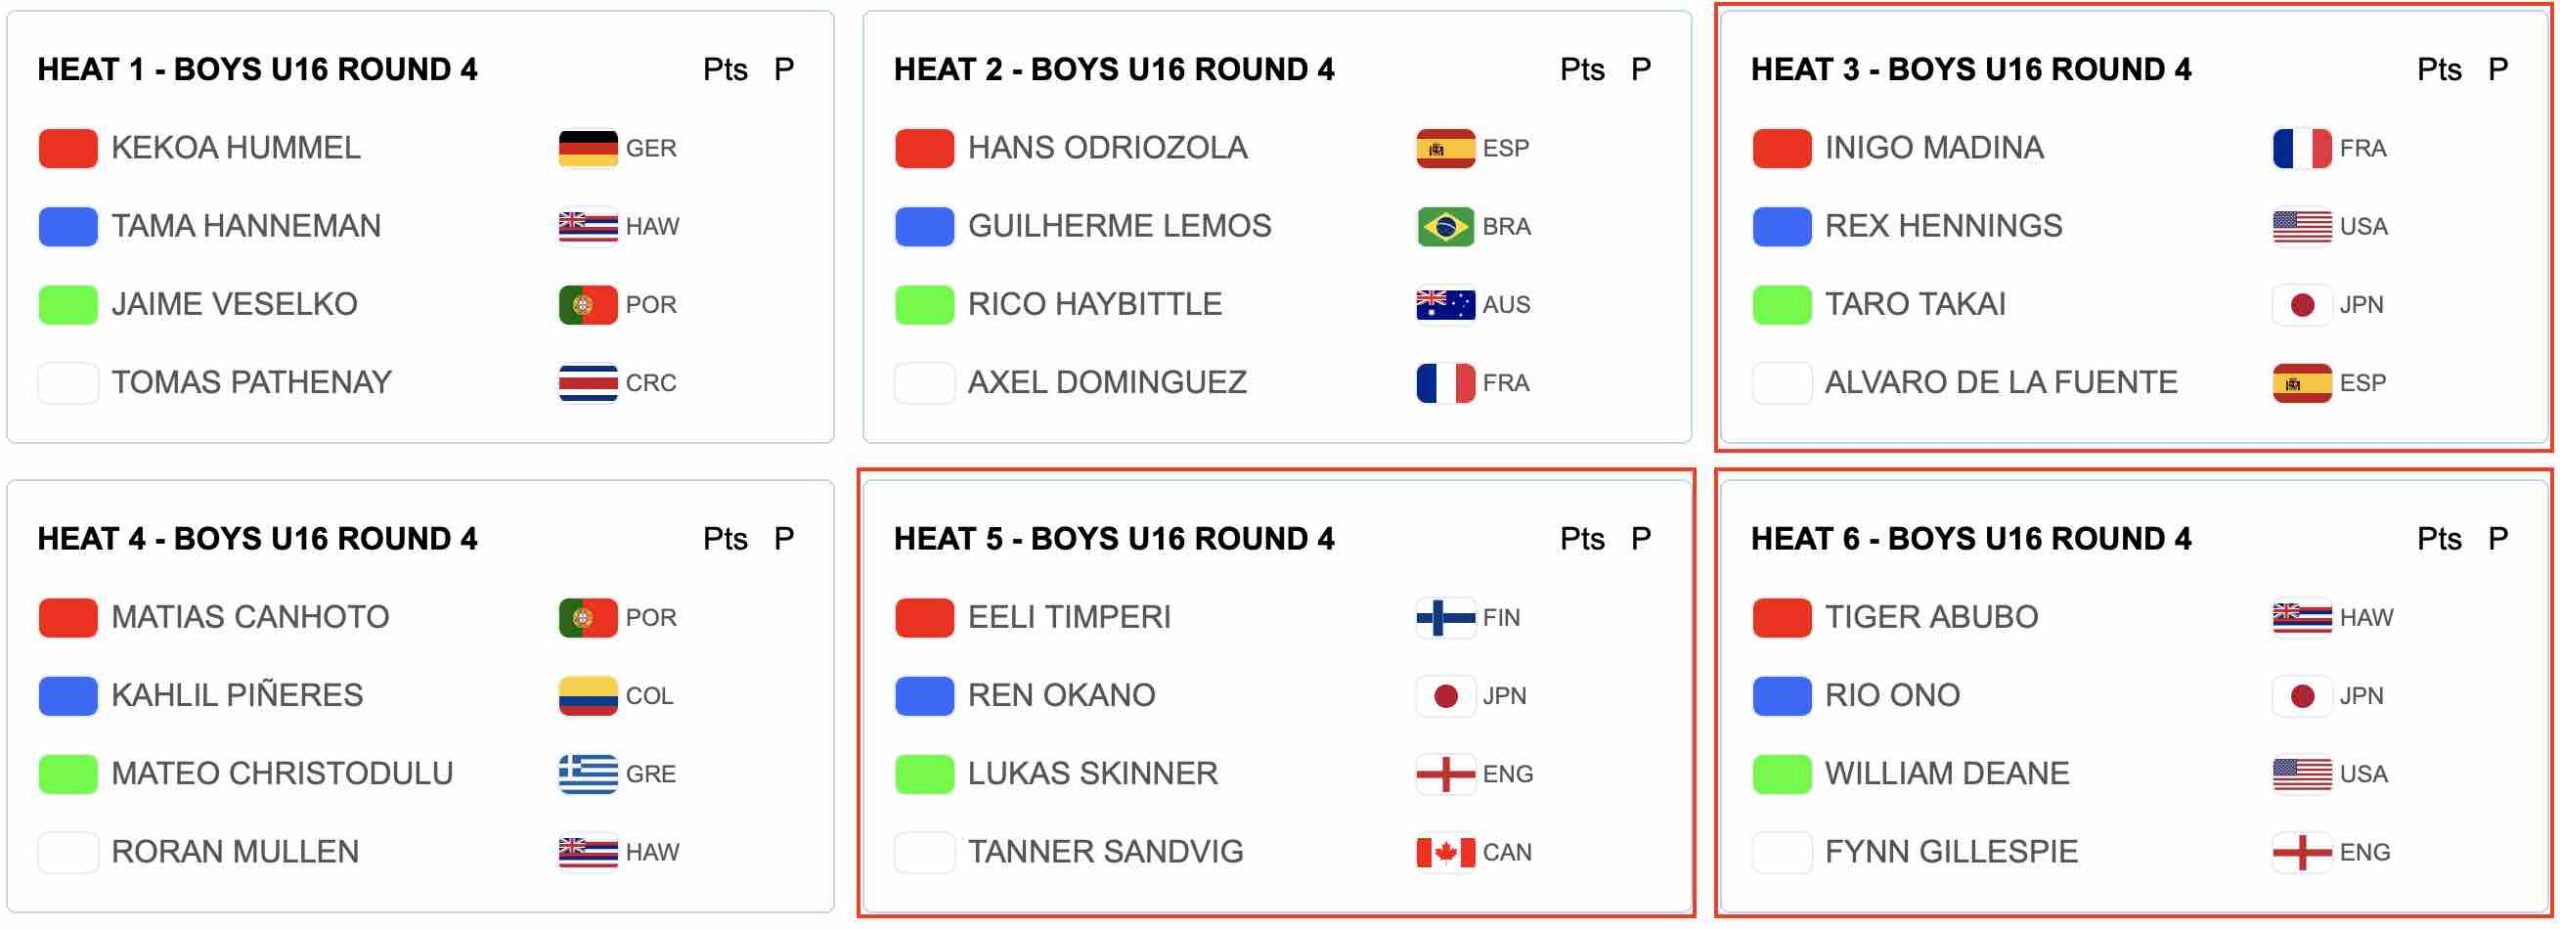Select surfer Hans Odriozola
The height and width of the screenshot is (929, 2560).
point(1107,148)
